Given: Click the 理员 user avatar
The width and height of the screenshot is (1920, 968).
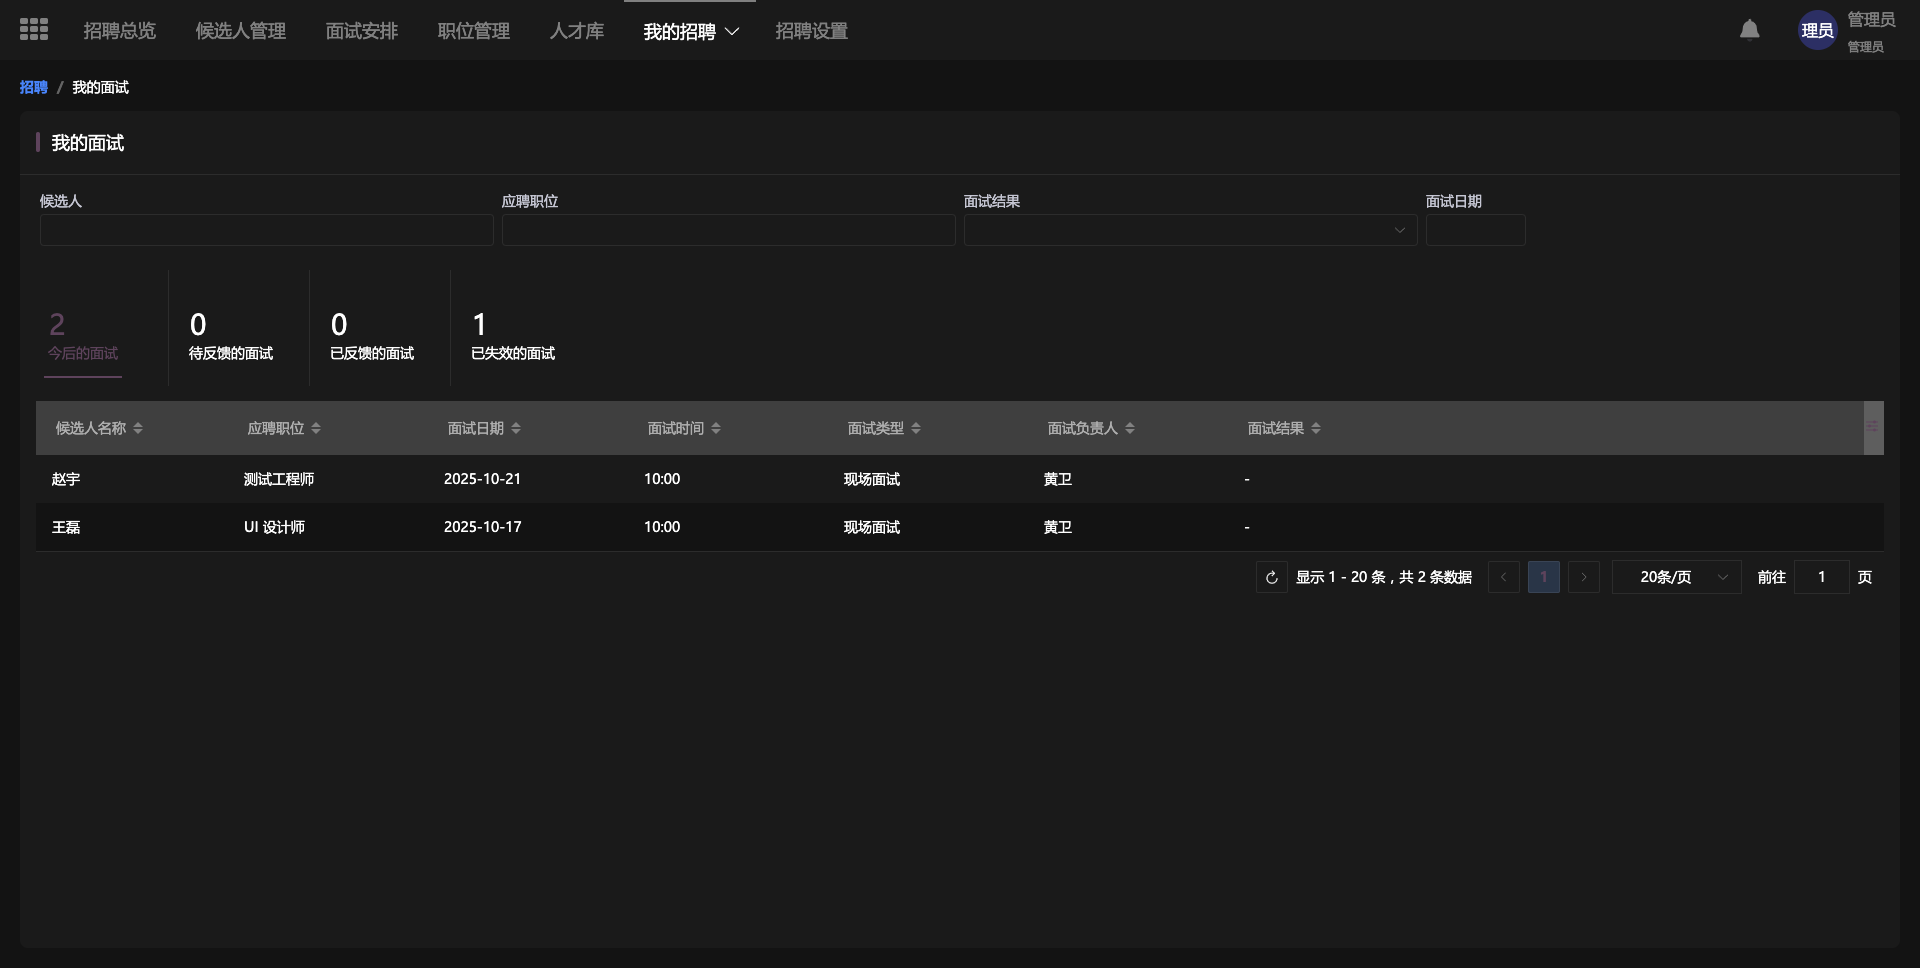Looking at the screenshot, I should point(1816,31).
